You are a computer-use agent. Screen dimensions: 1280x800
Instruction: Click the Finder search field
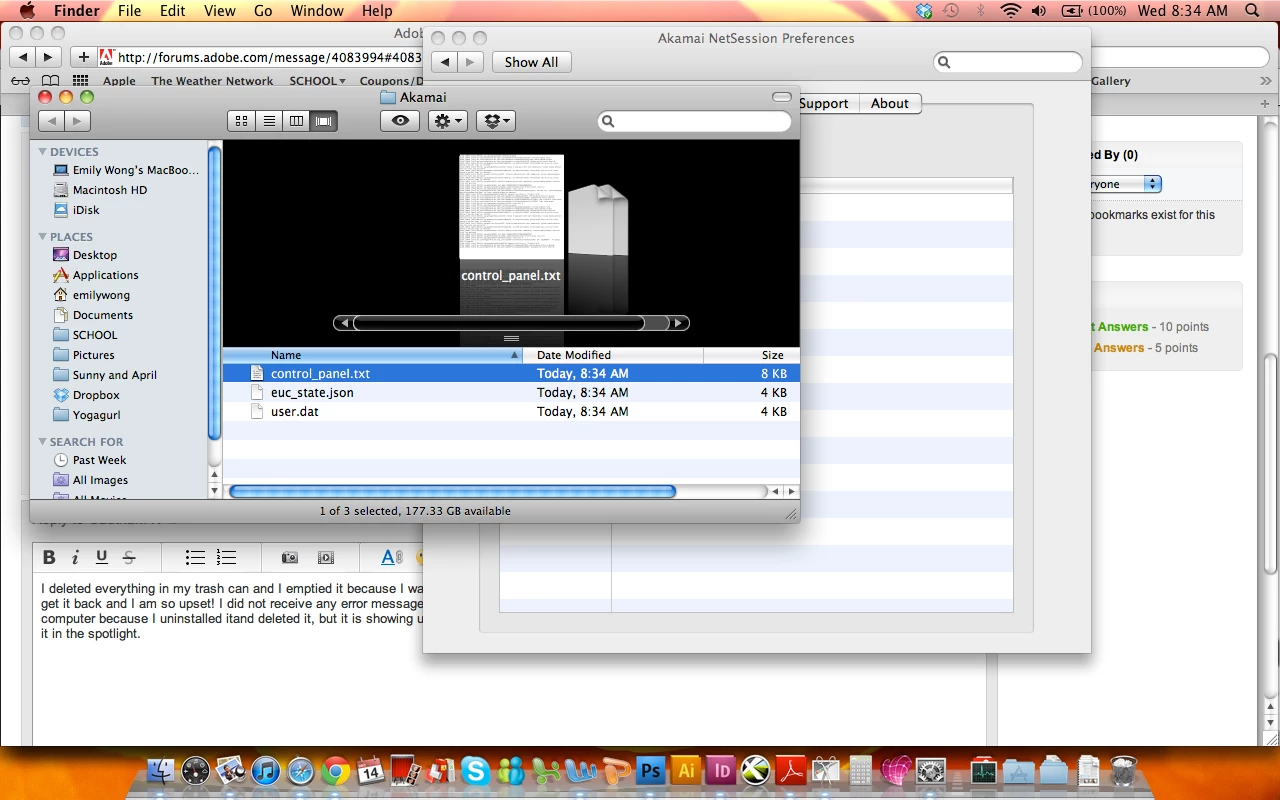(694, 121)
